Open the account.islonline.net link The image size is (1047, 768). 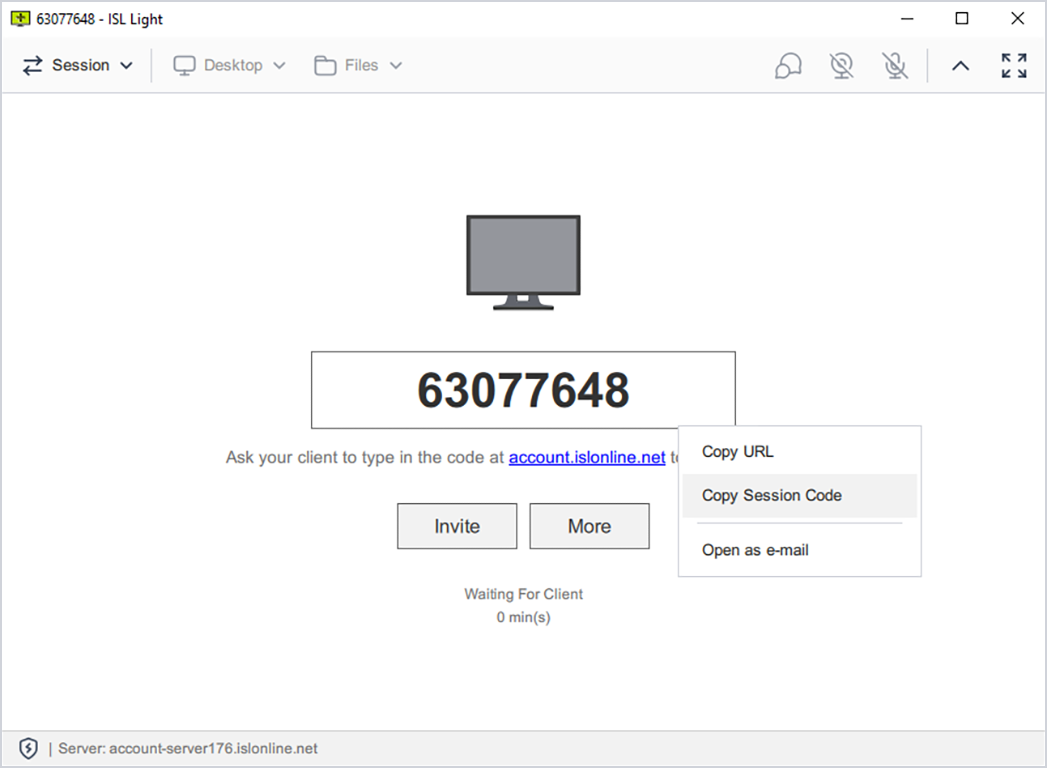point(586,457)
